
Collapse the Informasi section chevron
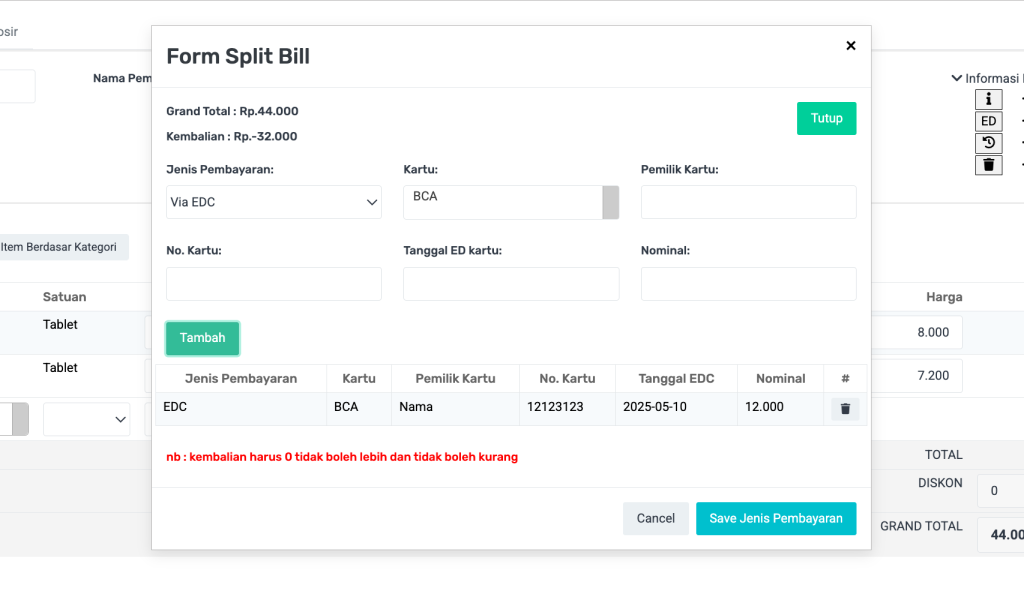pyautogui.click(x=956, y=78)
